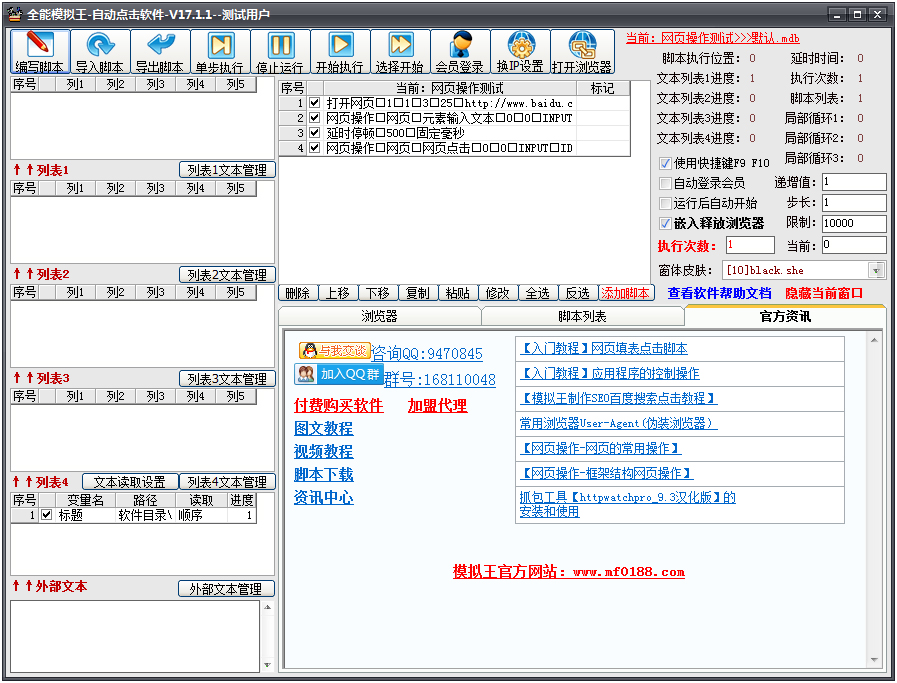This screenshot has height=683, width=897.
Task: Click 复制 copy button
Action: click(418, 293)
